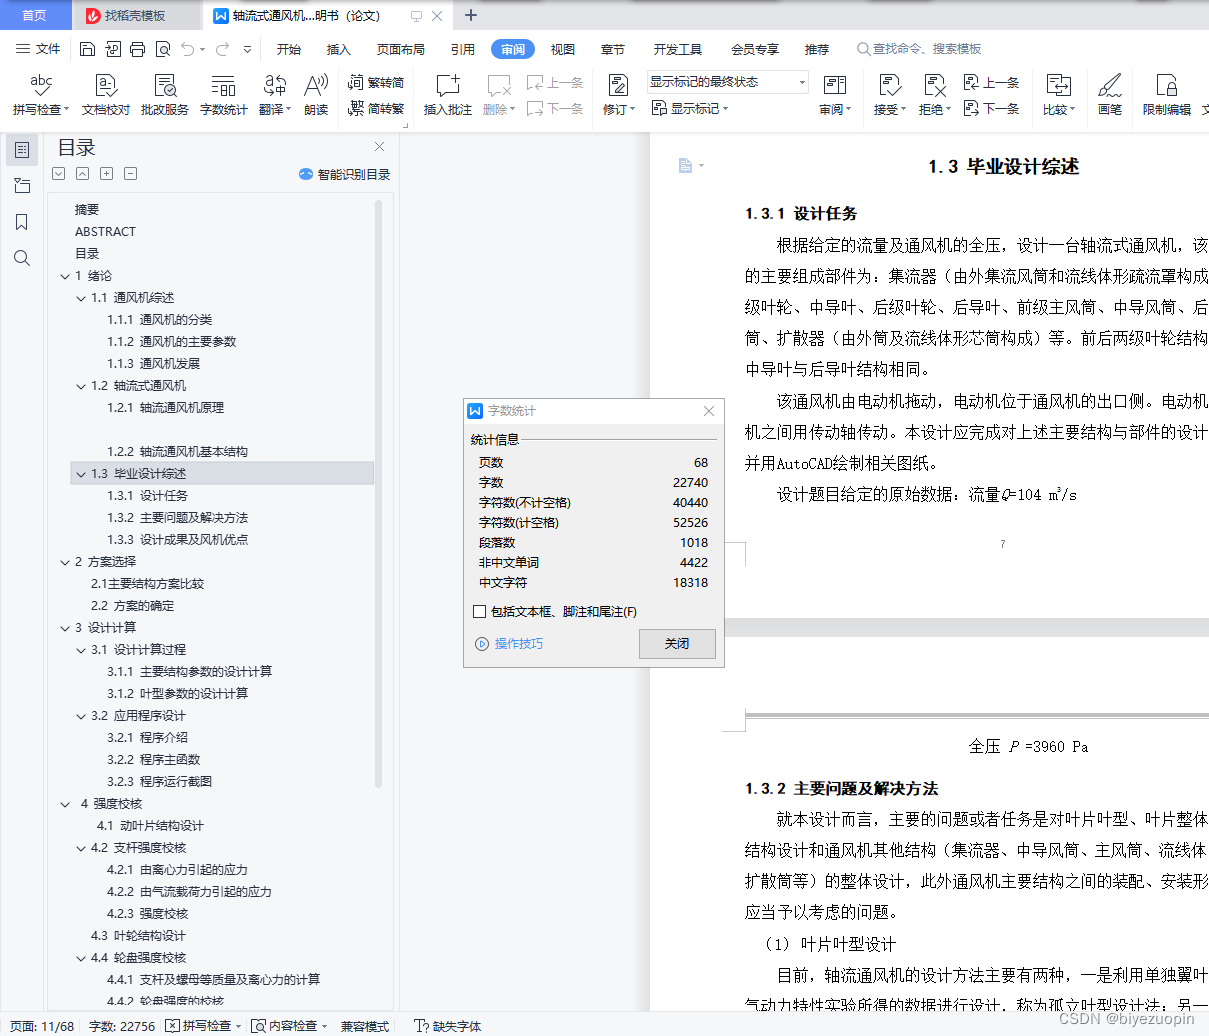
Task: Insert a comment with 插入批注
Action: click(x=447, y=95)
